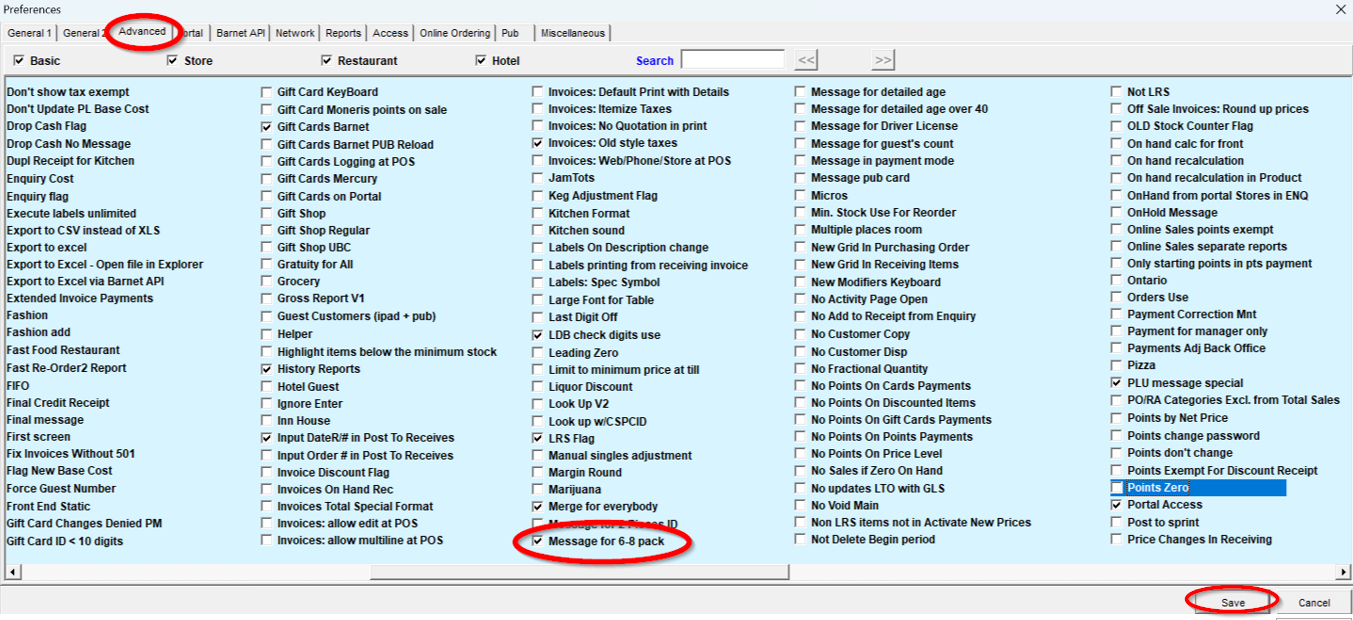Uncheck the LRS Flag option
The image size is (1353, 620).
[x=538, y=438]
